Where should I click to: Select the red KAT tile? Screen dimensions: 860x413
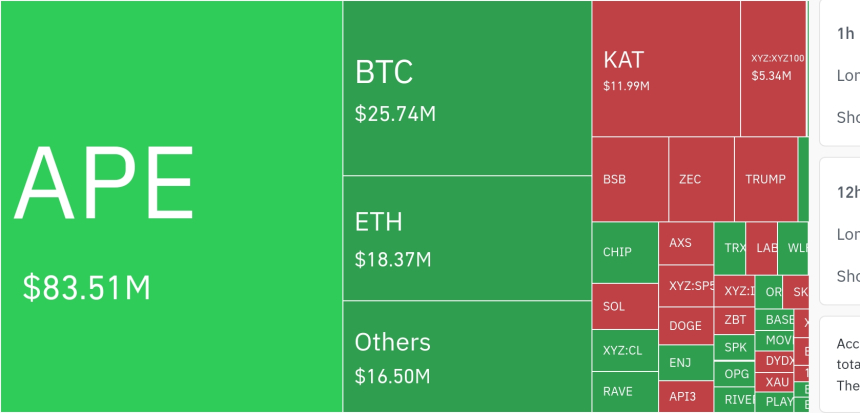[665, 68]
